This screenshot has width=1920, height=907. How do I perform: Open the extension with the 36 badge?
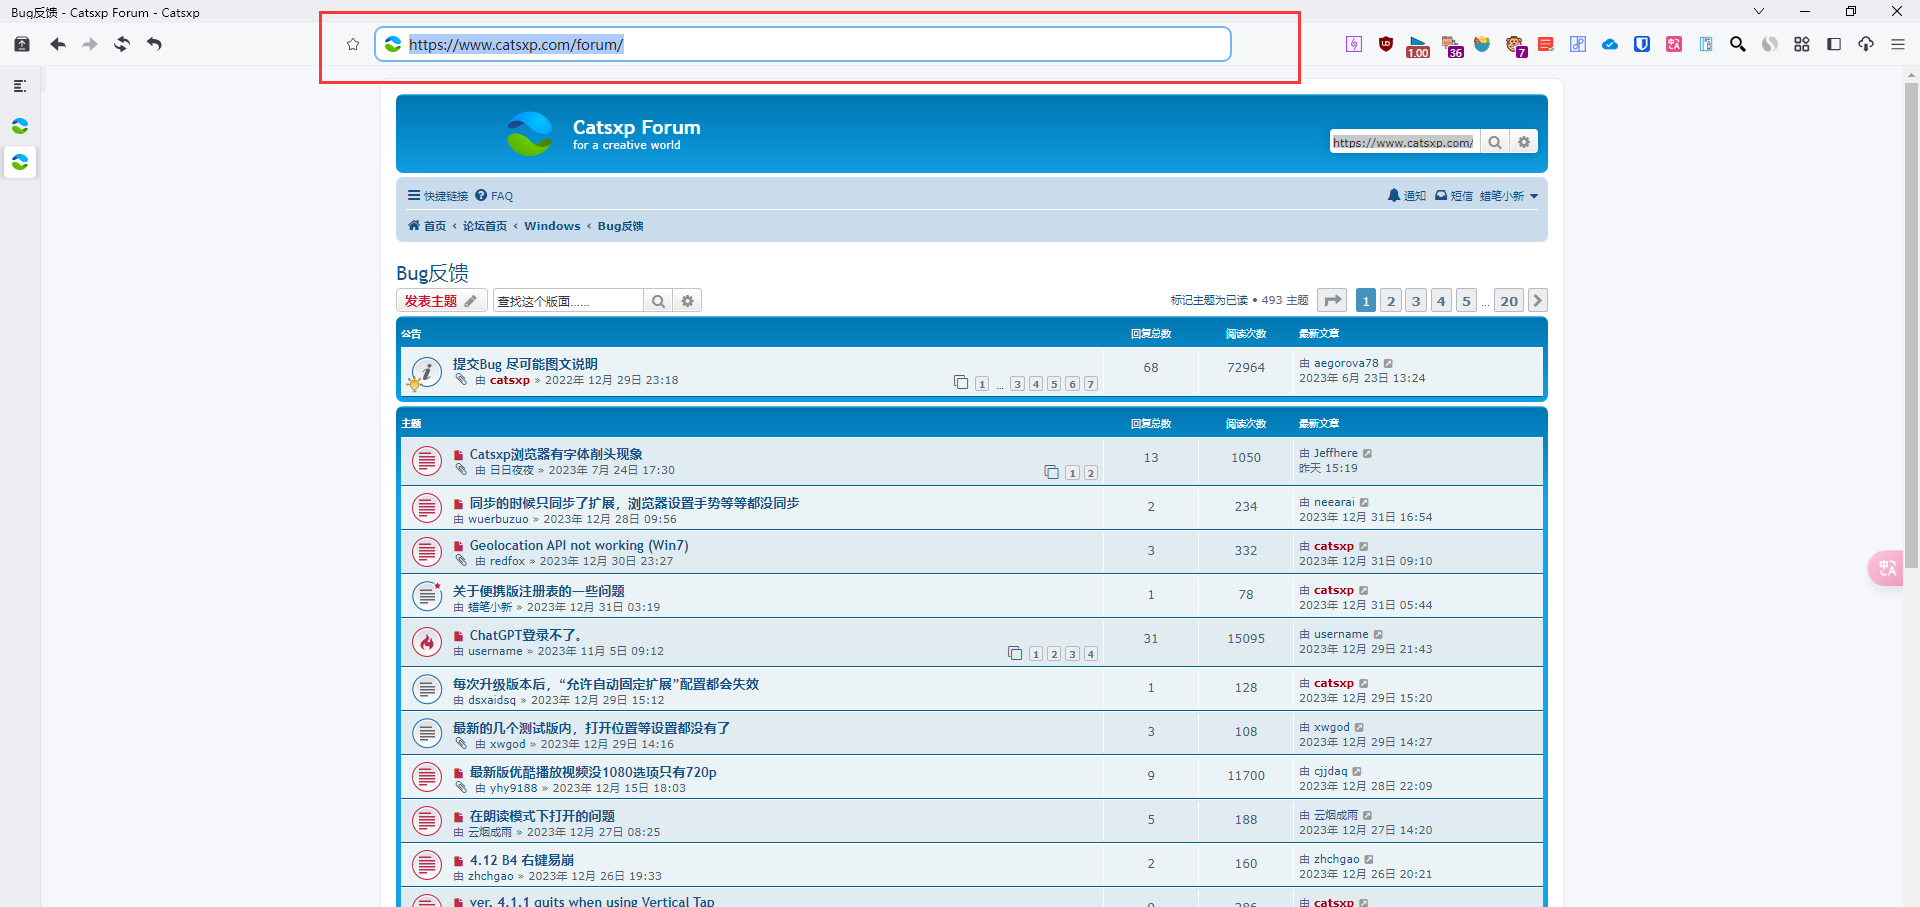(1452, 46)
